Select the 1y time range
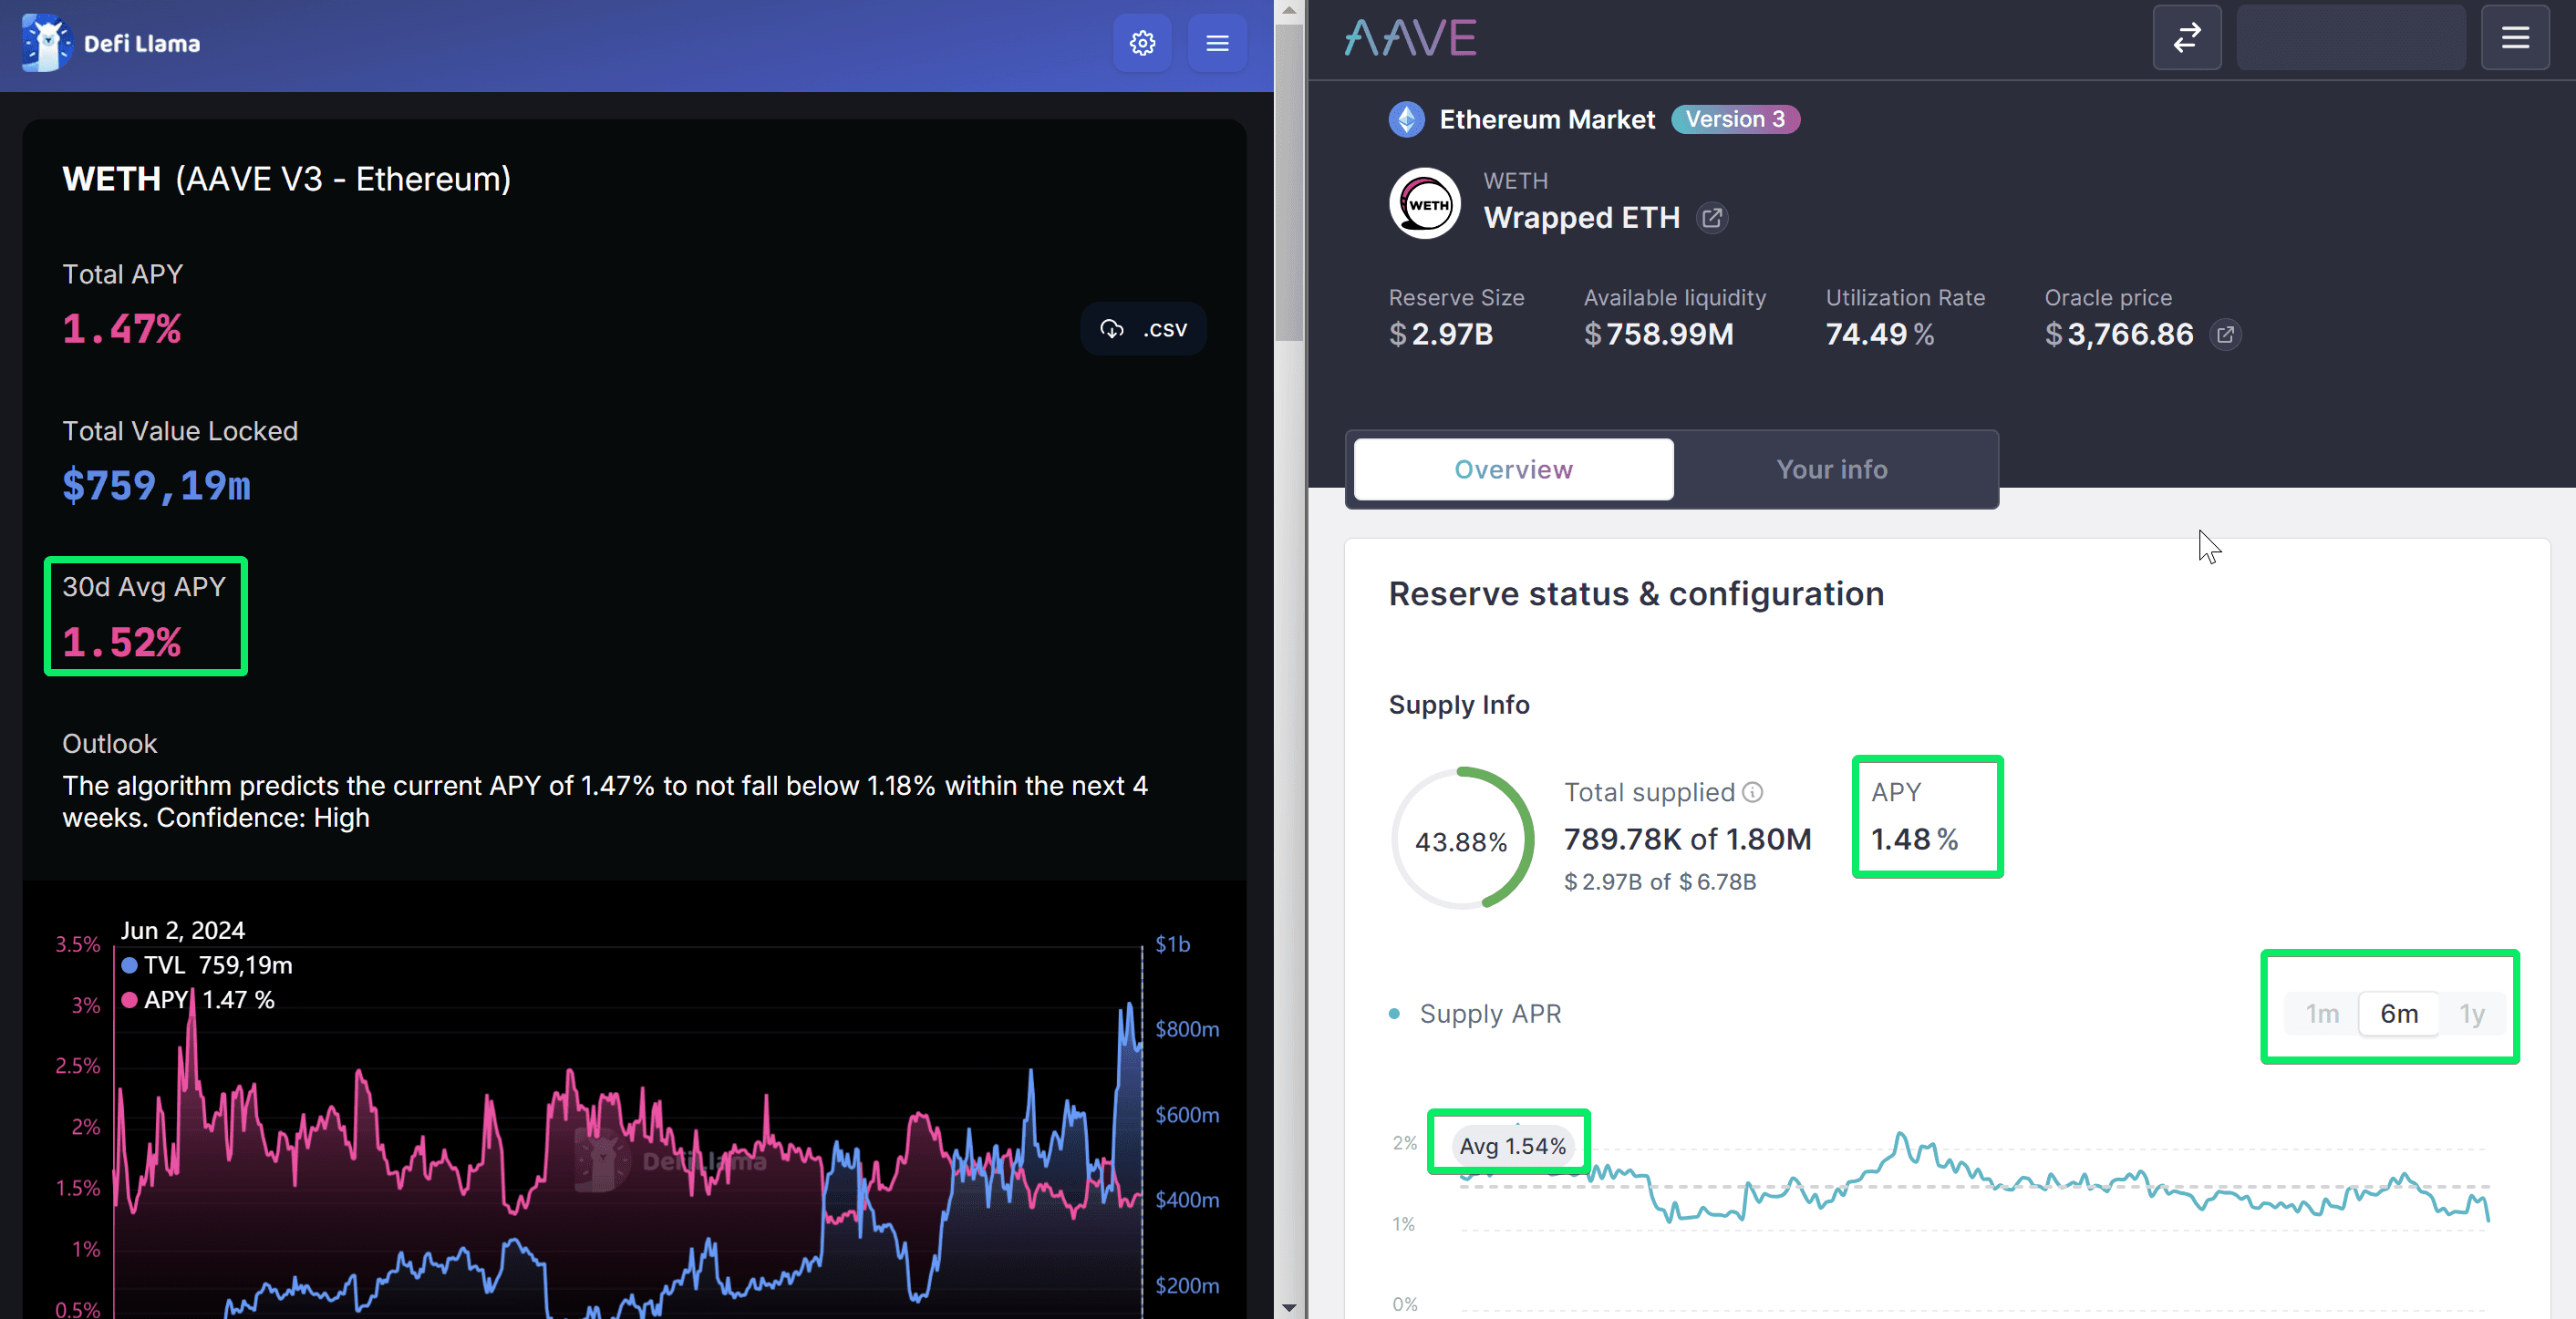Screen dimensions: 2576x1319 (x=2472, y=1014)
